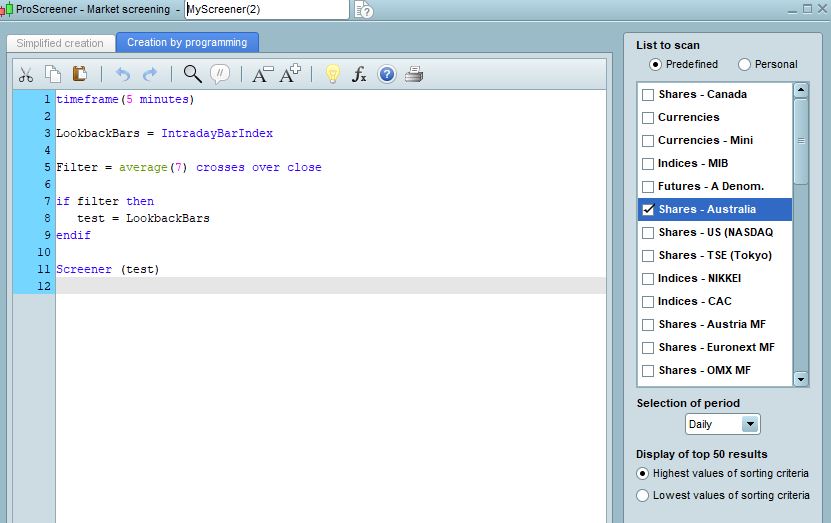
Task: Uncheck Shares - Australia checkbox
Action: pyautogui.click(x=648, y=210)
